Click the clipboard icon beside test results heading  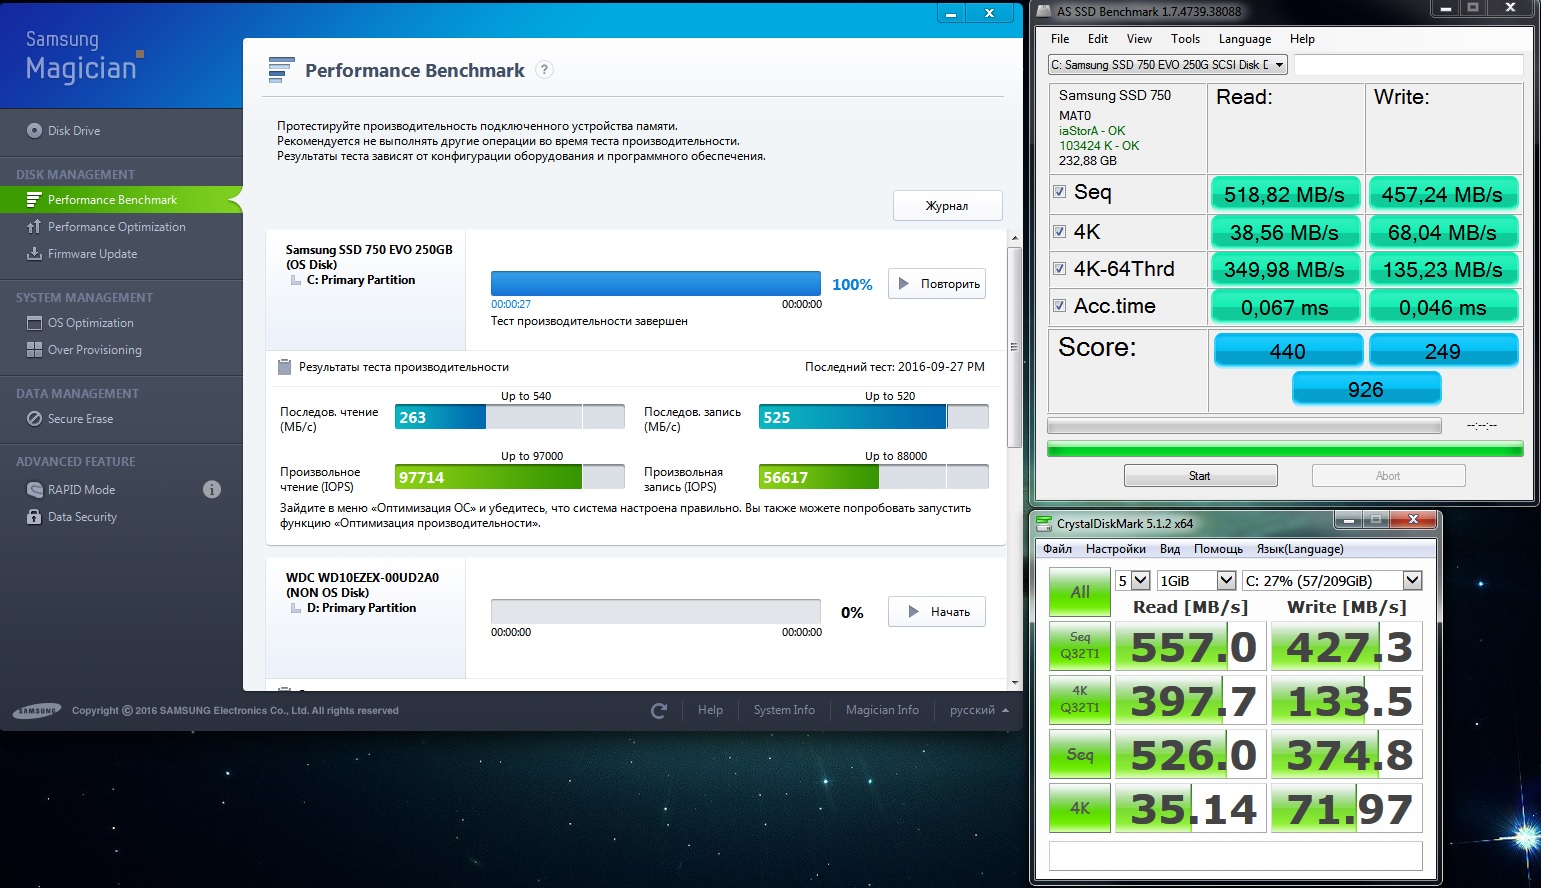pos(284,367)
